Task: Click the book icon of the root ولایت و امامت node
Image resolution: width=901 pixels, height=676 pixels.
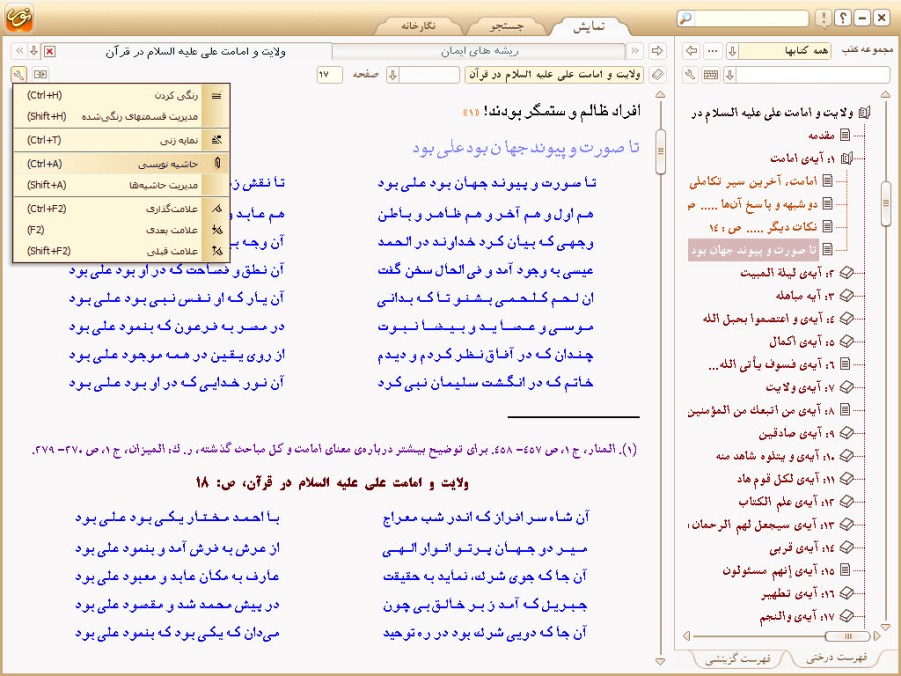Action: coord(864,113)
